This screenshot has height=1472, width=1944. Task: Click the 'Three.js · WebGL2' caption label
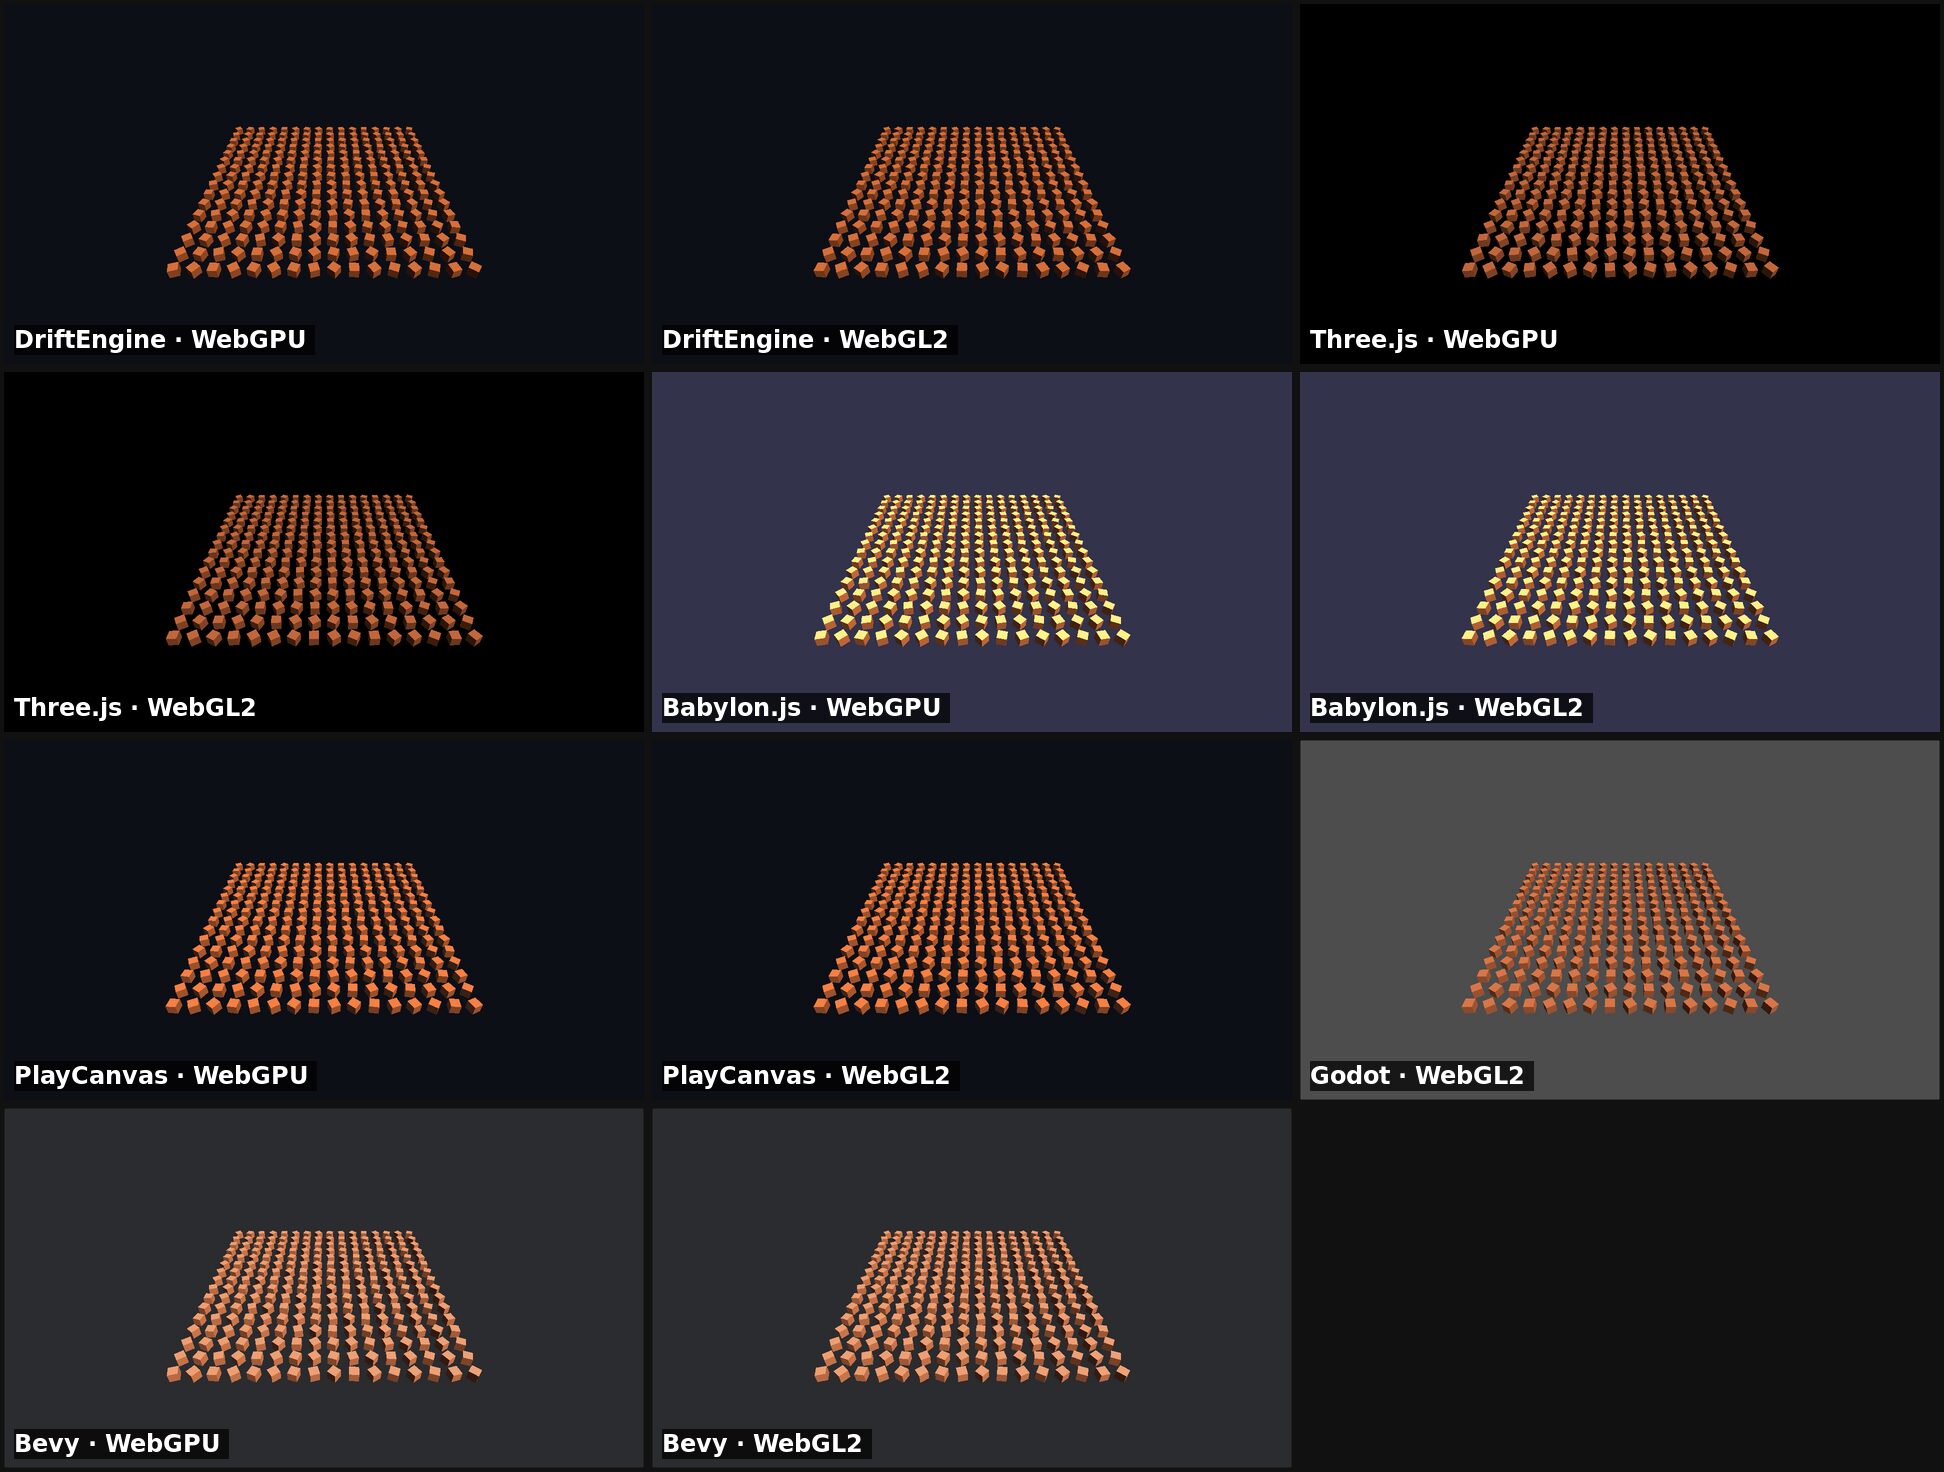135,708
